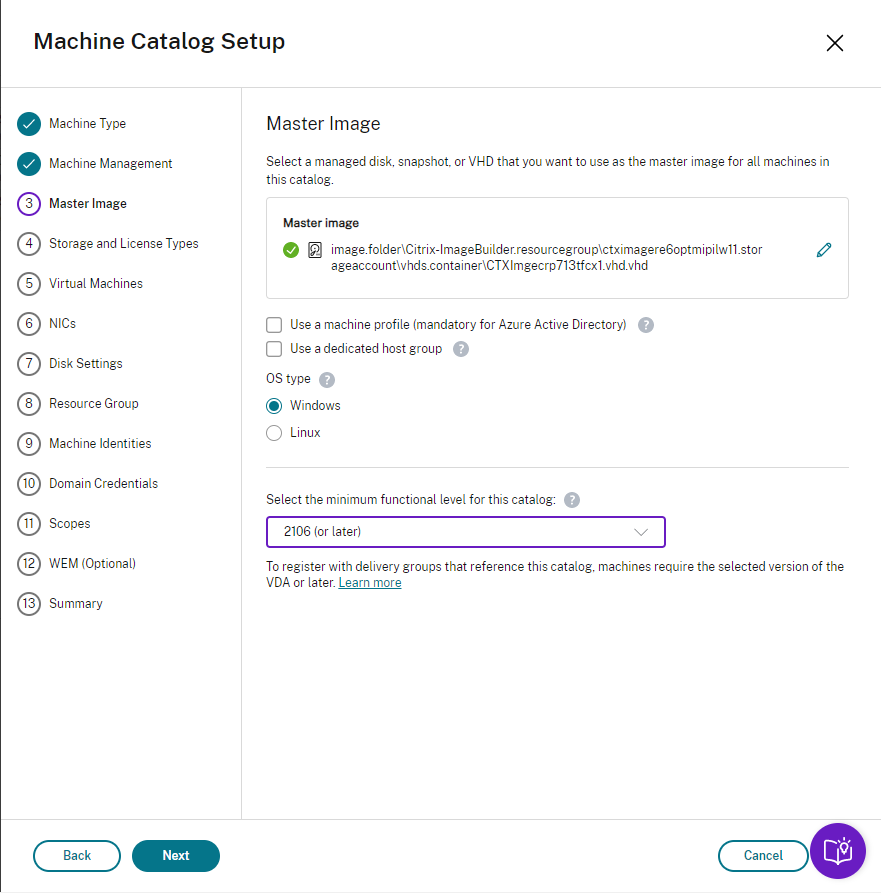Close the Machine Catalog Setup dialog
Screen dimensions: 881x893
835,43
